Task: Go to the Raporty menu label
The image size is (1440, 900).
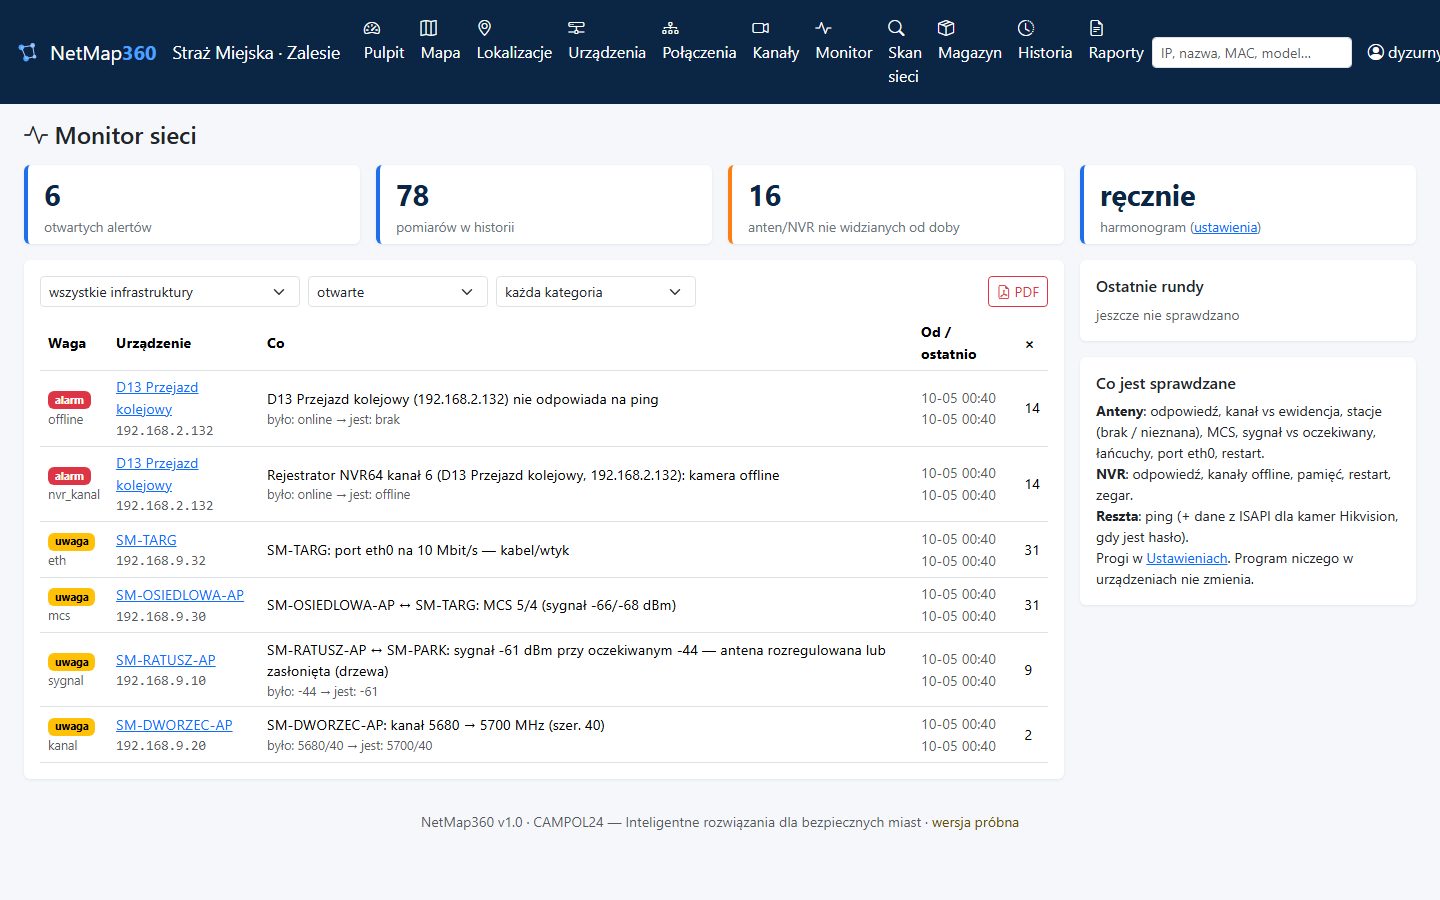Action: coord(1116,53)
